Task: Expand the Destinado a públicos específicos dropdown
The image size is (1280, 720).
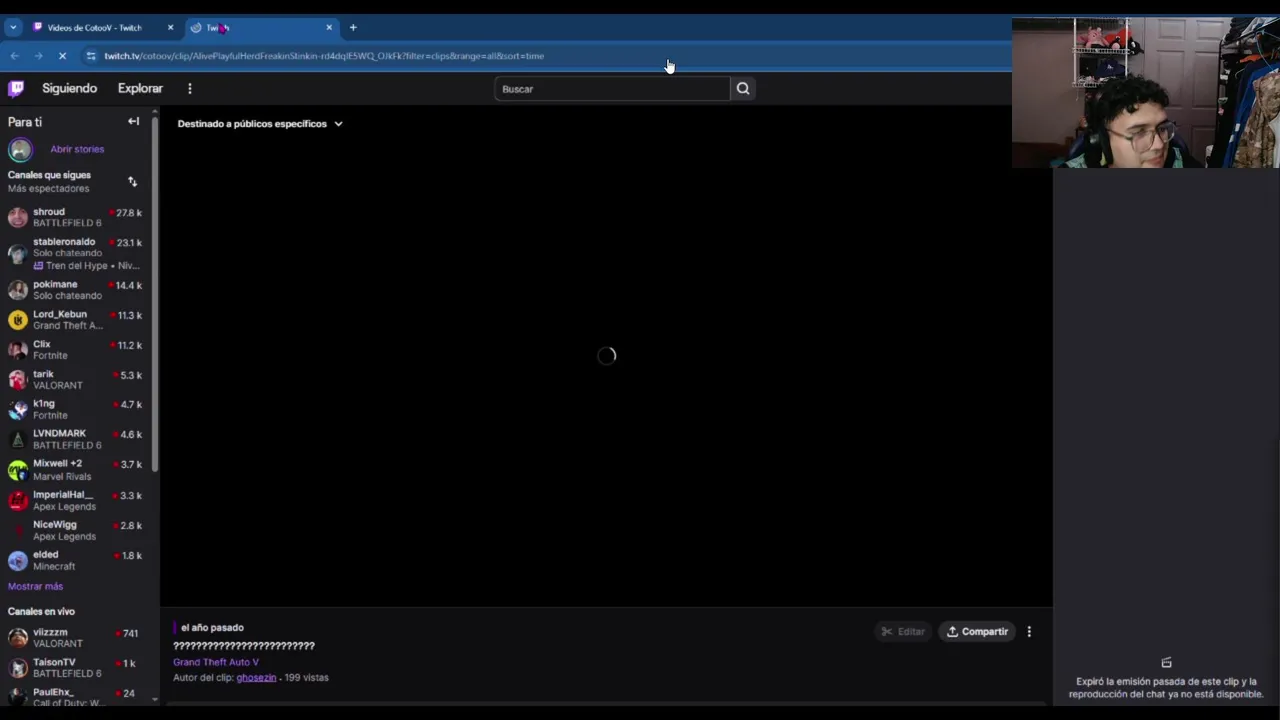Action: point(260,124)
